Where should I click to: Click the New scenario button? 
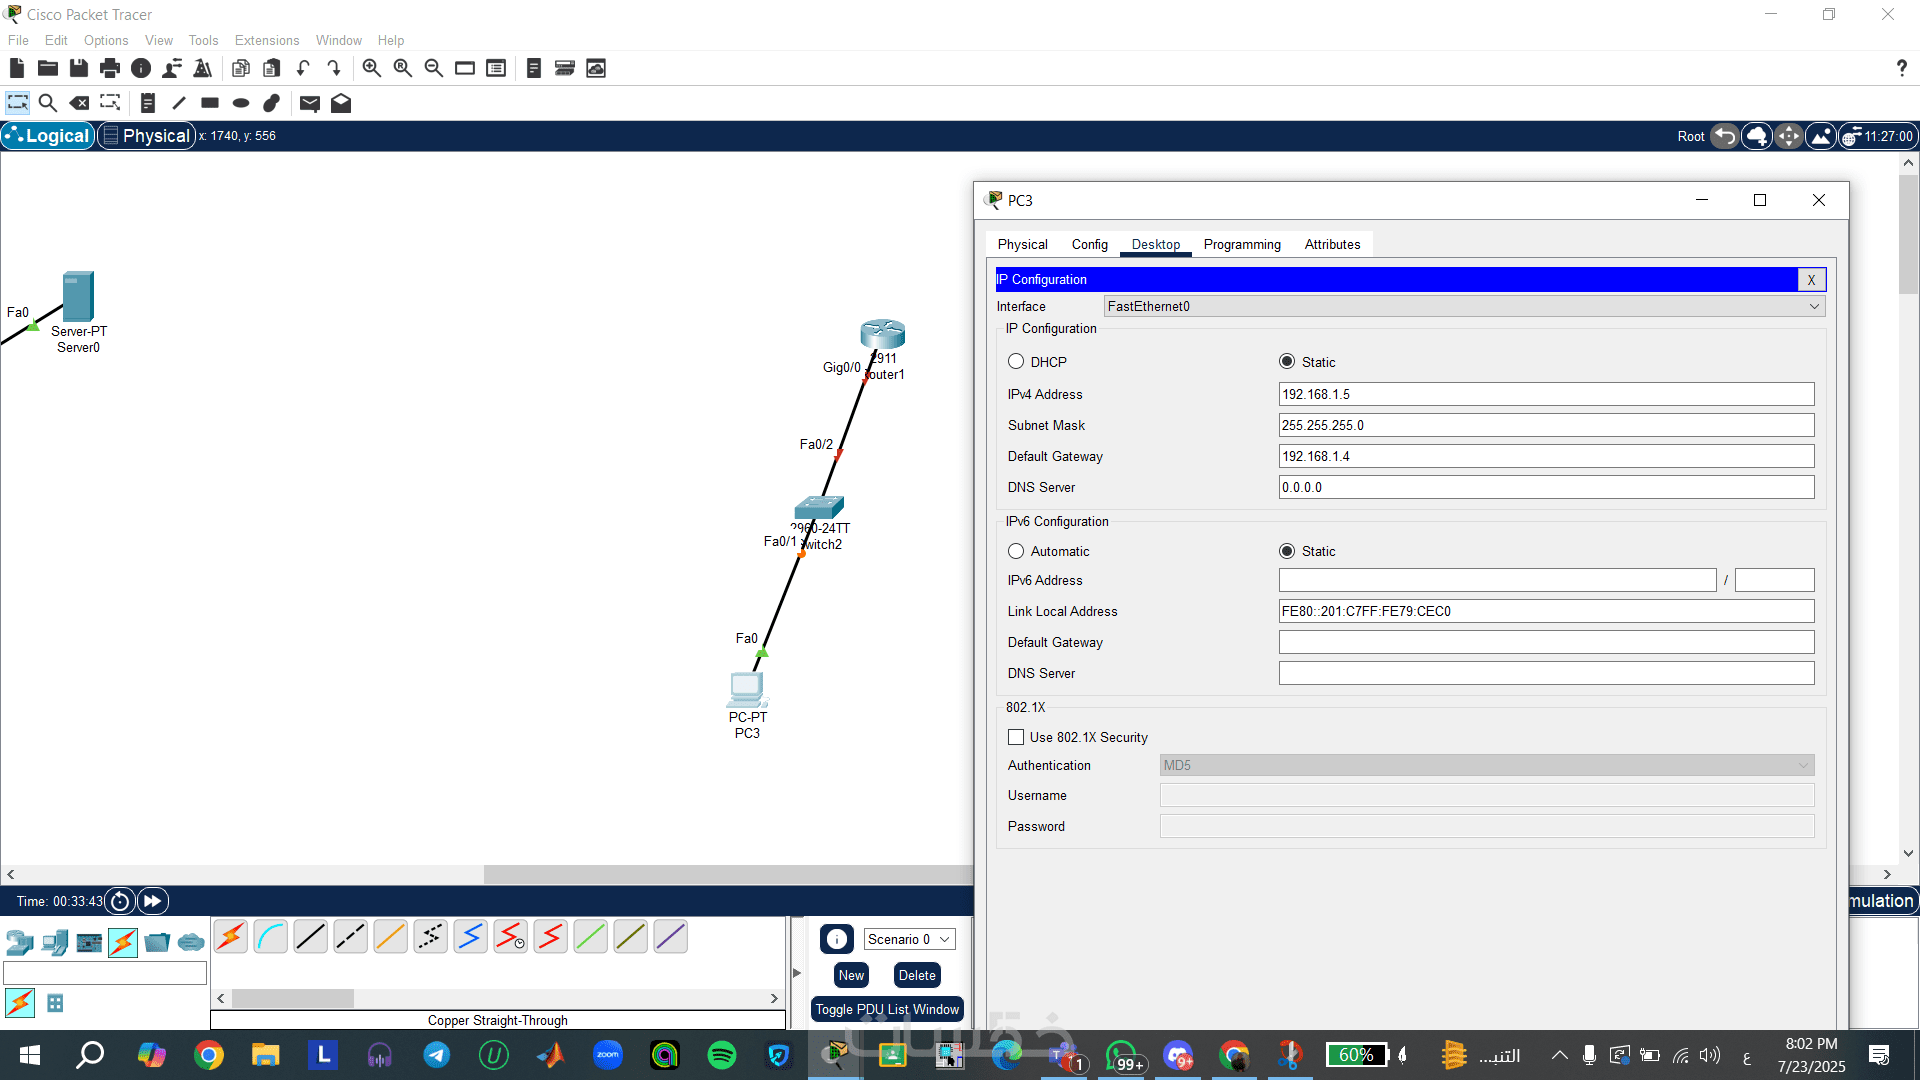pos(851,975)
